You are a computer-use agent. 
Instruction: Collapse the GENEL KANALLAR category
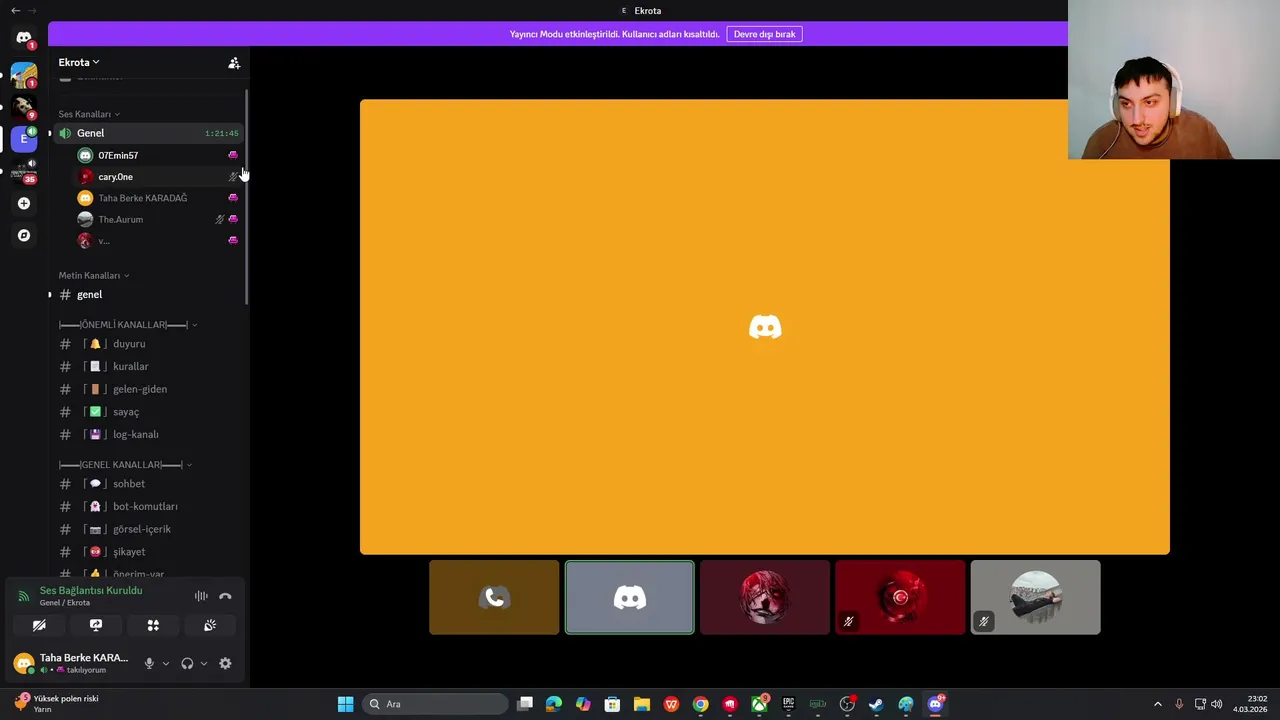pos(126,465)
